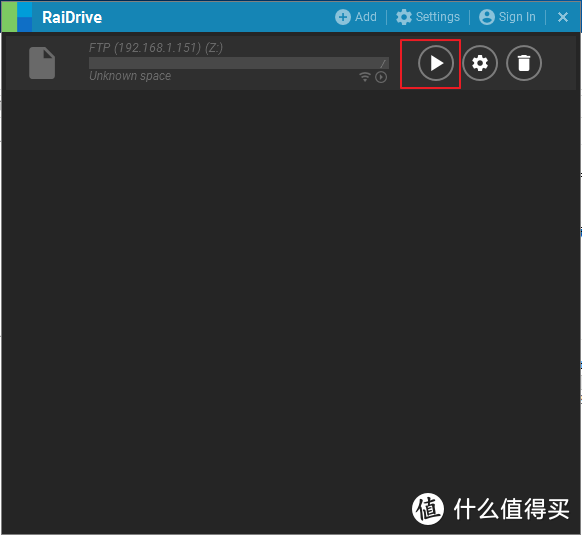This screenshot has height=536, width=582.
Task: Click the RaiDrive title text
Action: click(72, 17)
